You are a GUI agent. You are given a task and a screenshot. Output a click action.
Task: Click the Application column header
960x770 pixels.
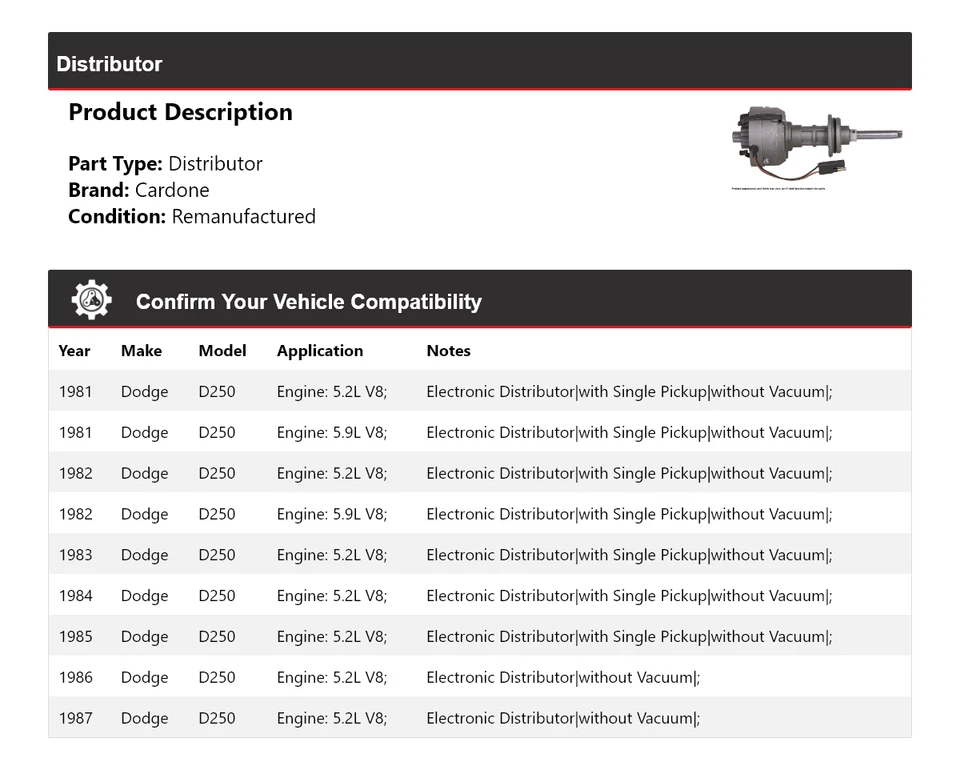point(320,351)
